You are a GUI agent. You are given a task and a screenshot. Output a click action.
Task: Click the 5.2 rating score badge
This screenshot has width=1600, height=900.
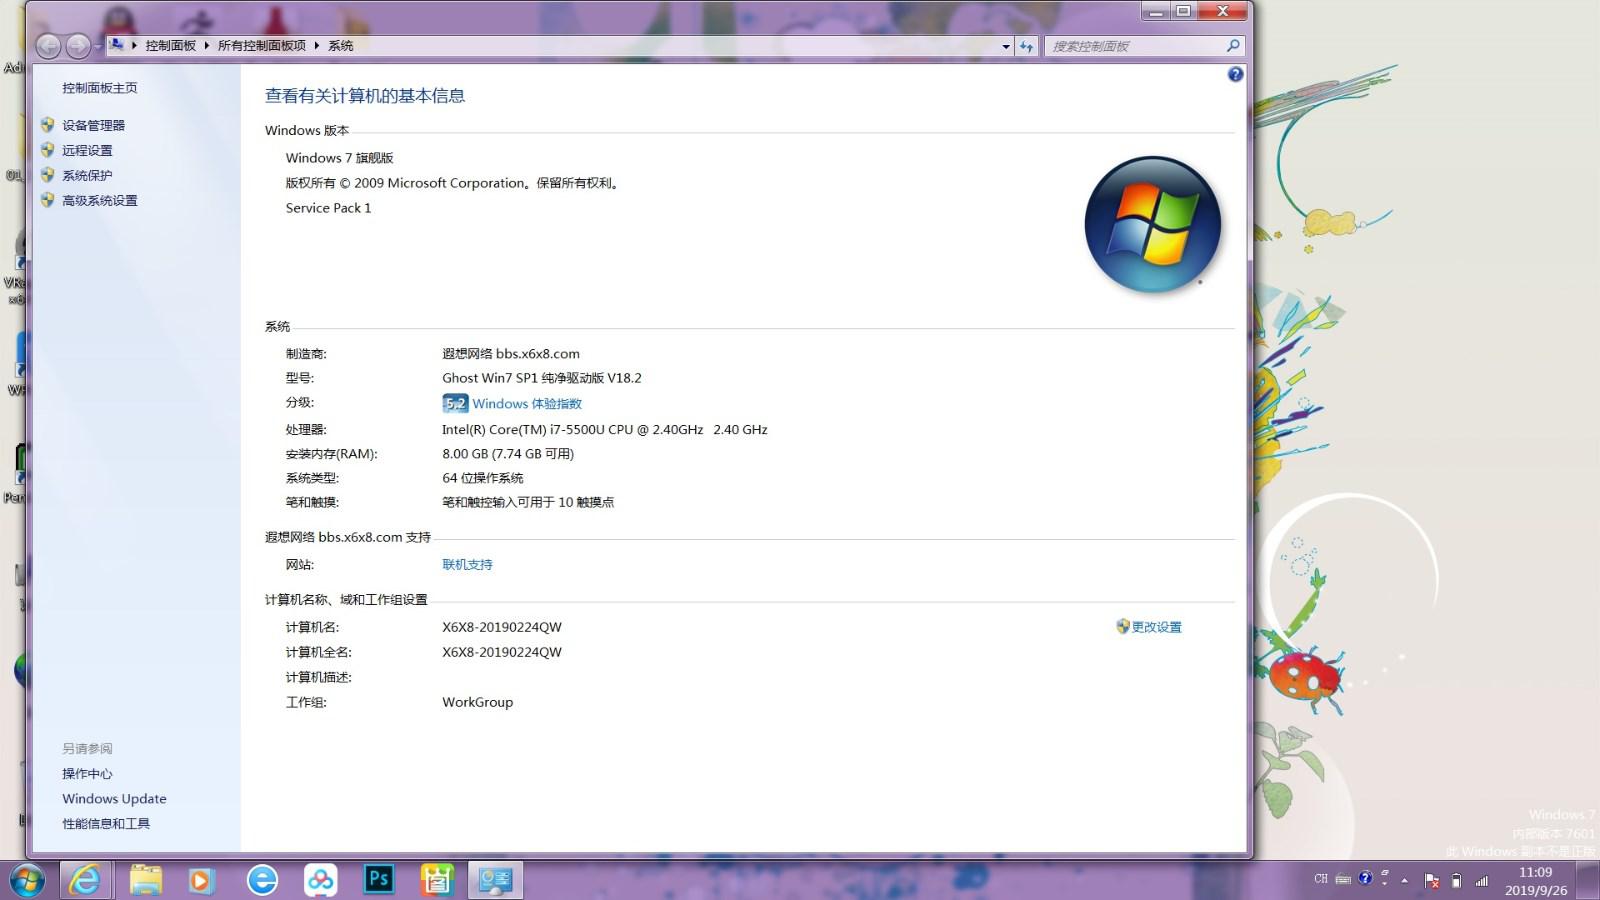click(x=455, y=403)
